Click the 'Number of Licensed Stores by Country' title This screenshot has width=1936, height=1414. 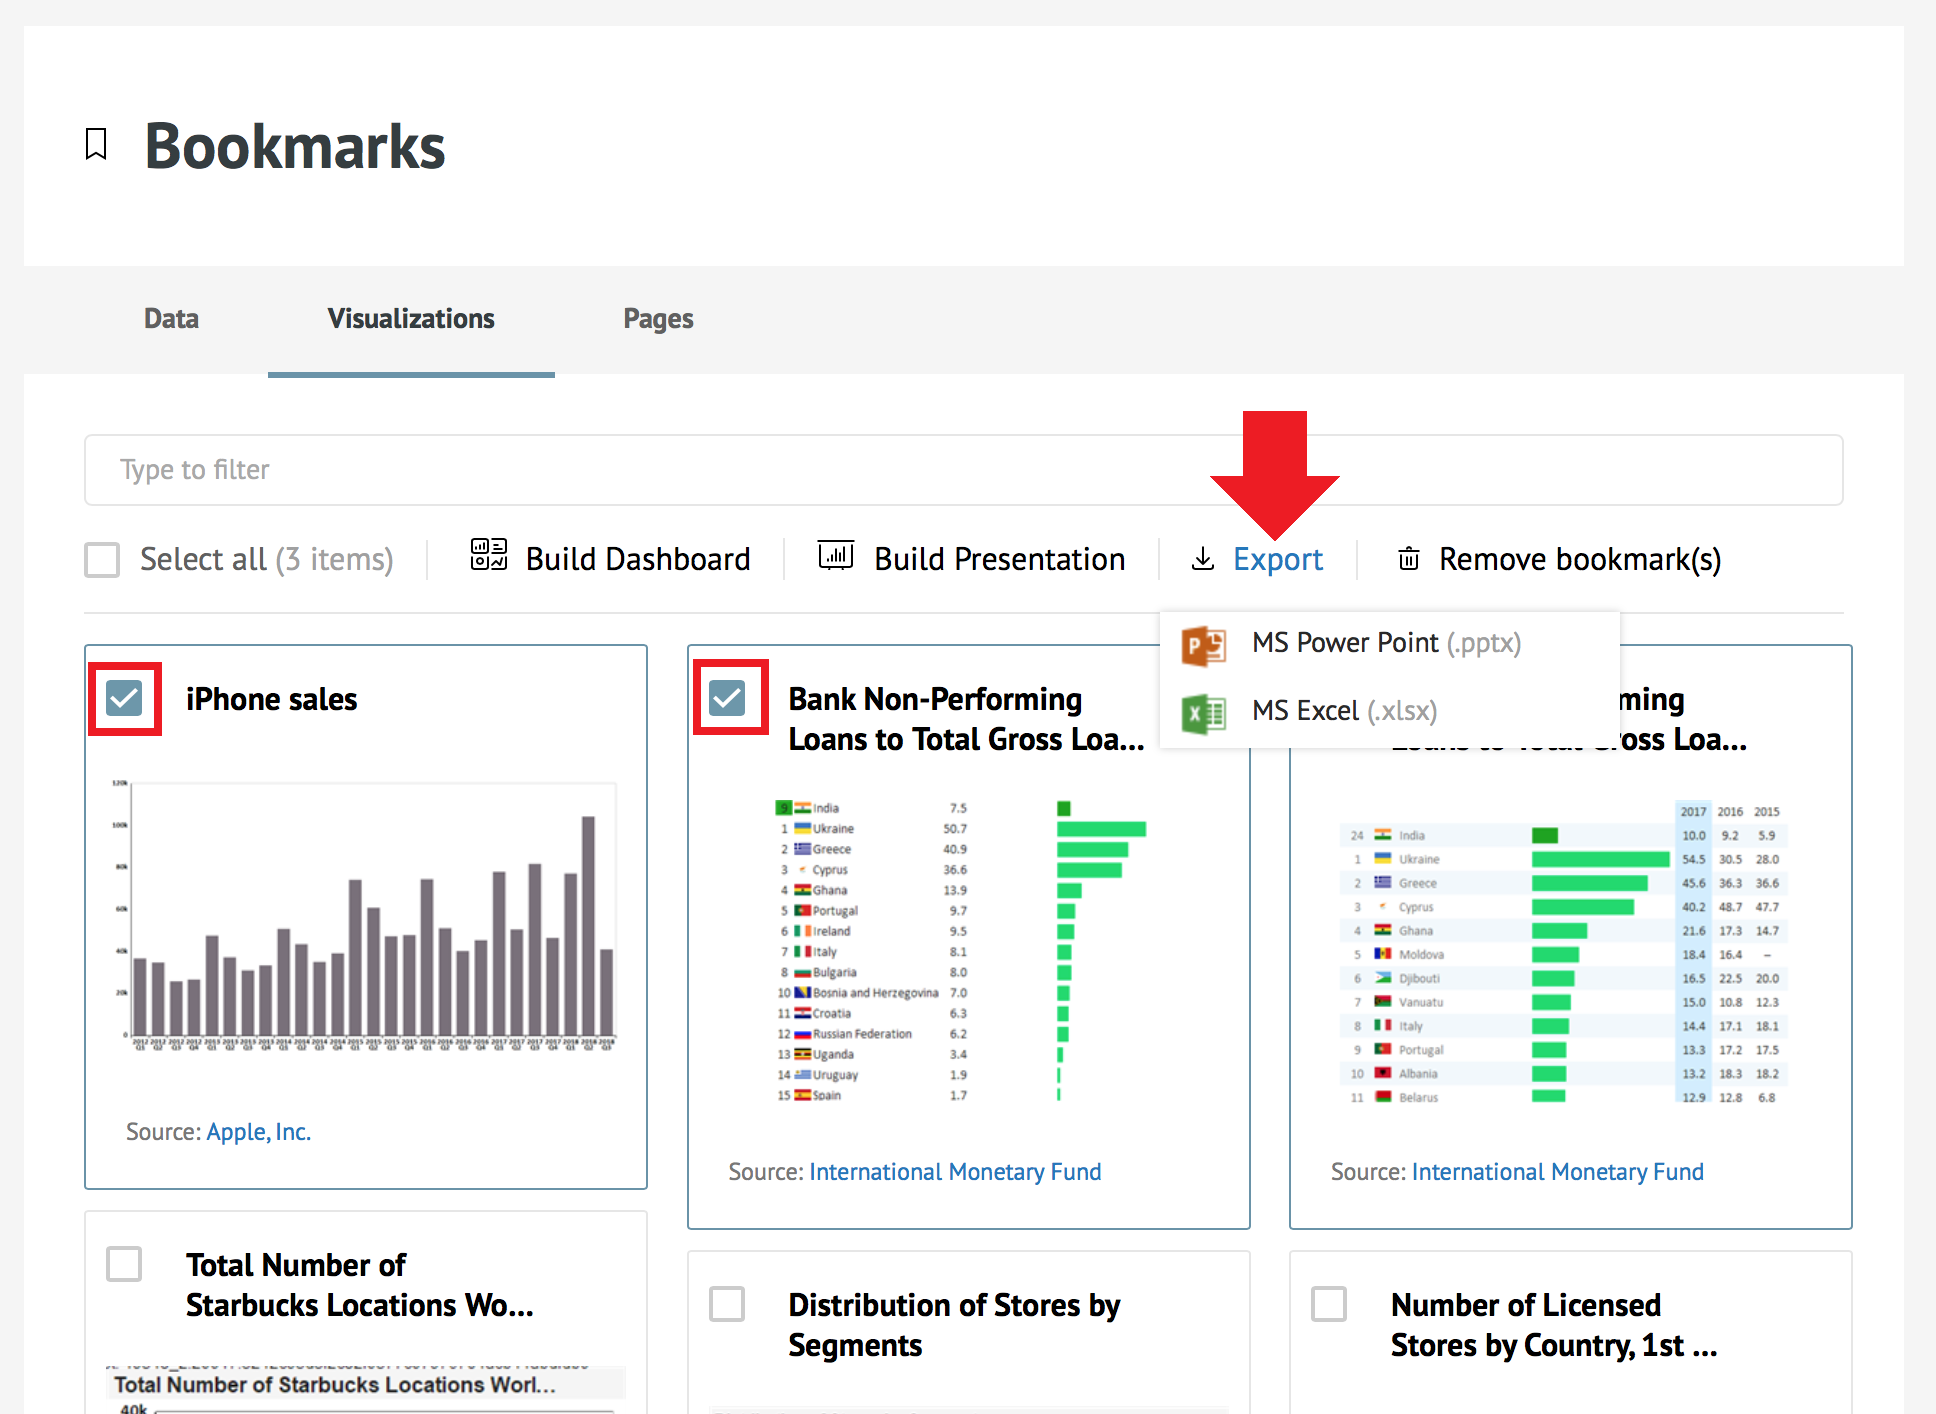point(1554,1325)
